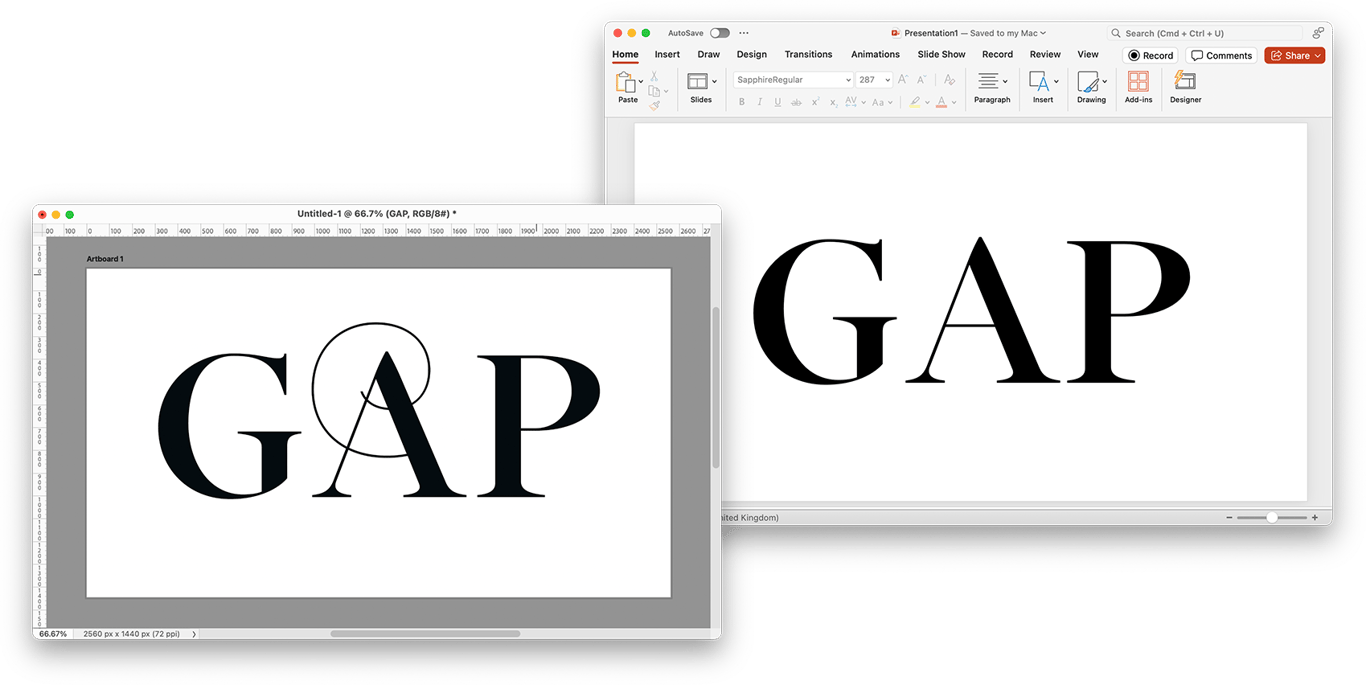Toggle Subscript formatting
The width and height of the screenshot is (1366, 685).
(x=834, y=102)
